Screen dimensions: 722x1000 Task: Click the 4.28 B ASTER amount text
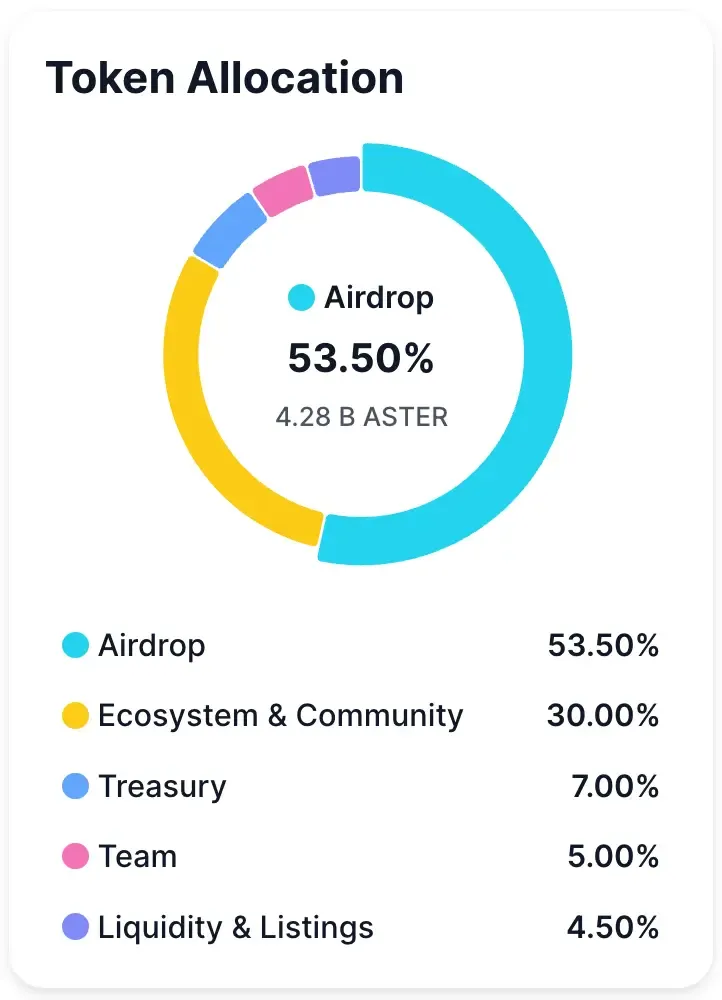pyautogui.click(x=361, y=416)
